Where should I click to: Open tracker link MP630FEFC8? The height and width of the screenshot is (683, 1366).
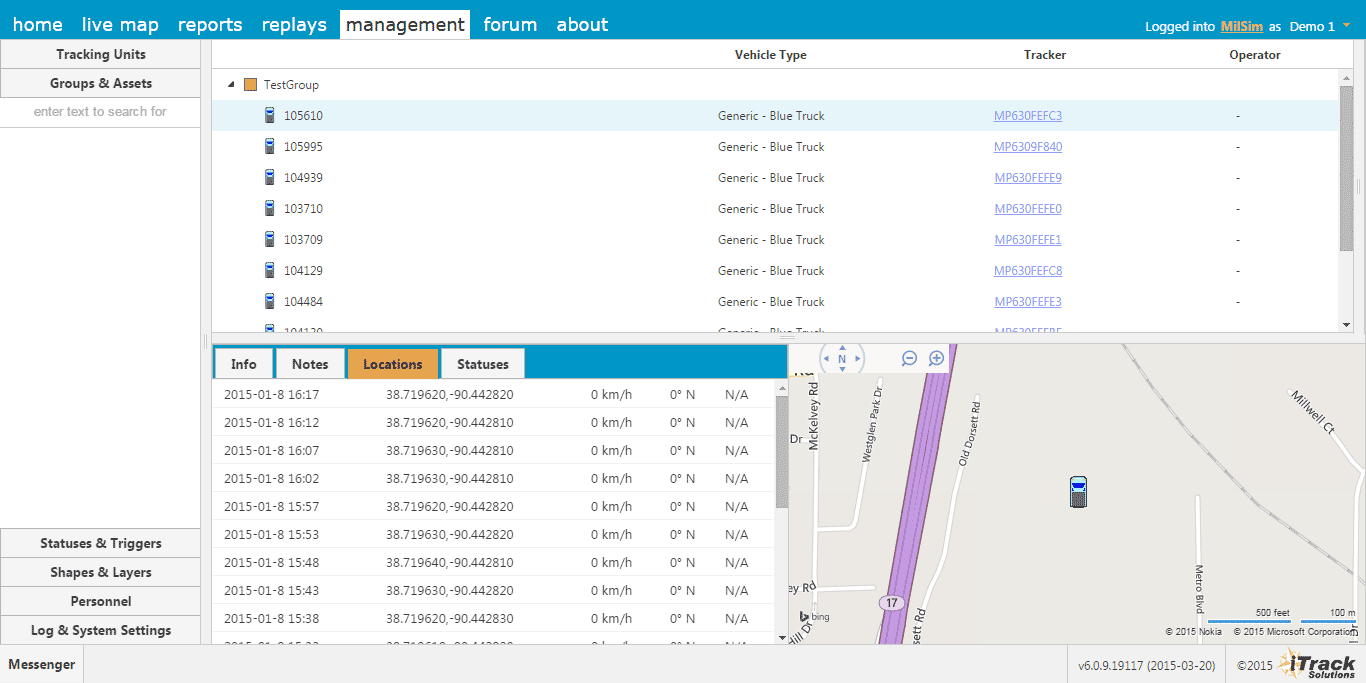[x=1028, y=271]
